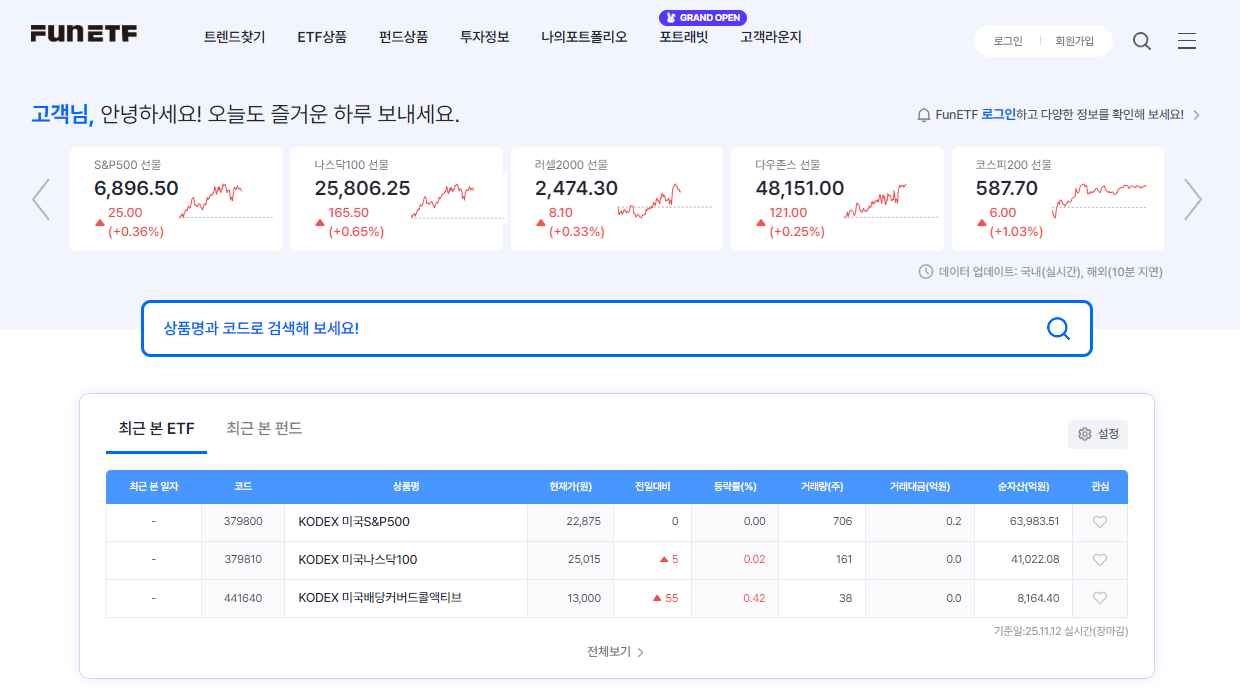Sort by 거래대금(억원) column header
Screen dimensions: 1240x693
pos(920,487)
